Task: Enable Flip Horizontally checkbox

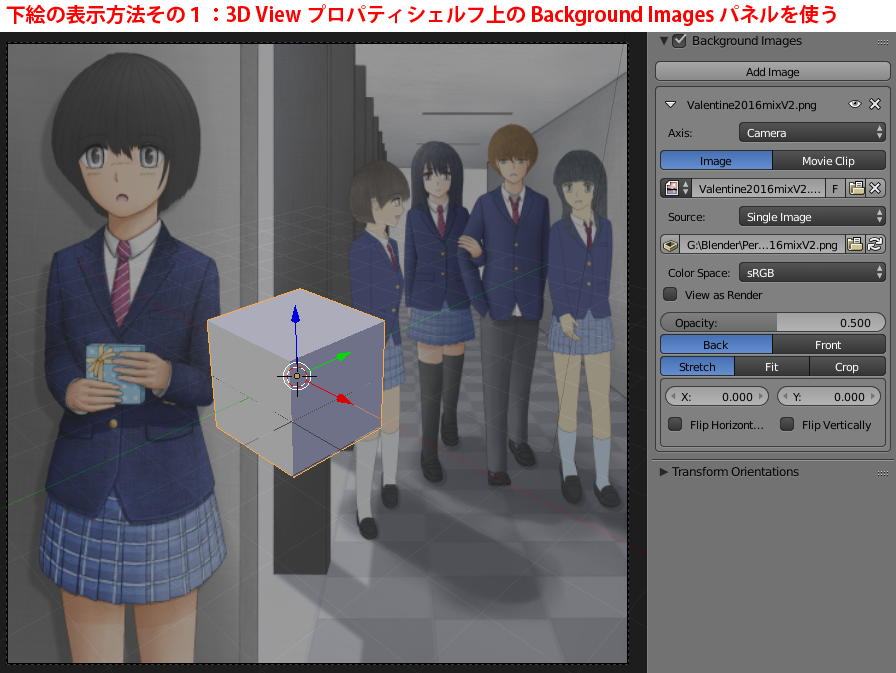Action: point(675,424)
